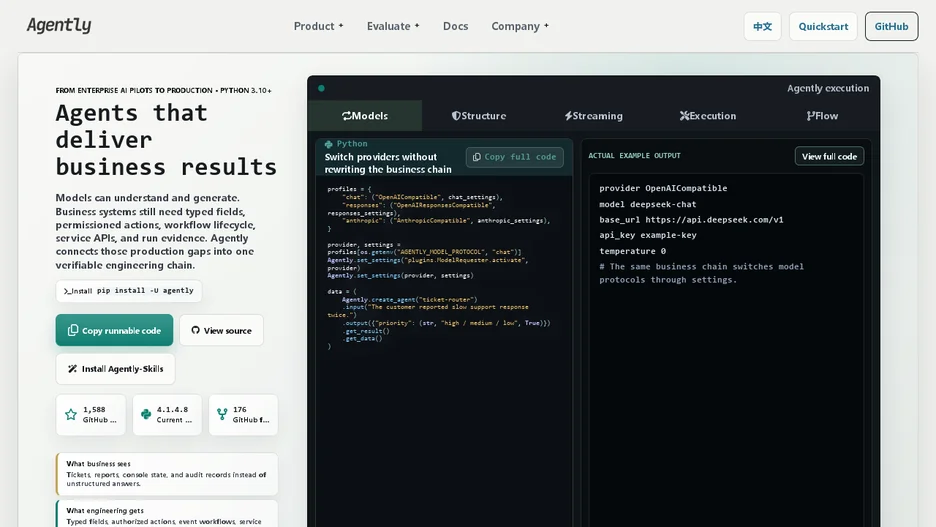Switch to the Streaming tab
This screenshot has height=527, width=936.
pyautogui.click(x=593, y=116)
